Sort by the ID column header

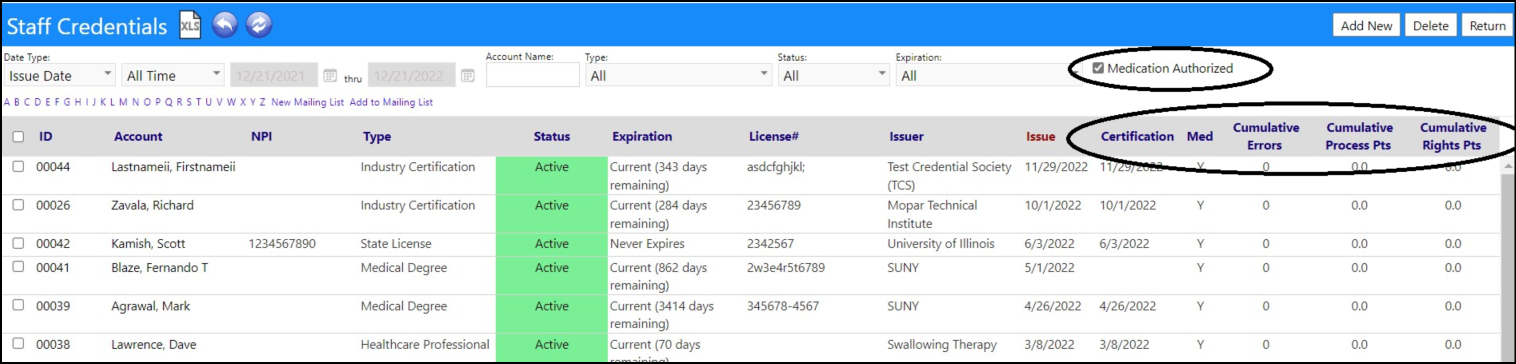click(46, 137)
